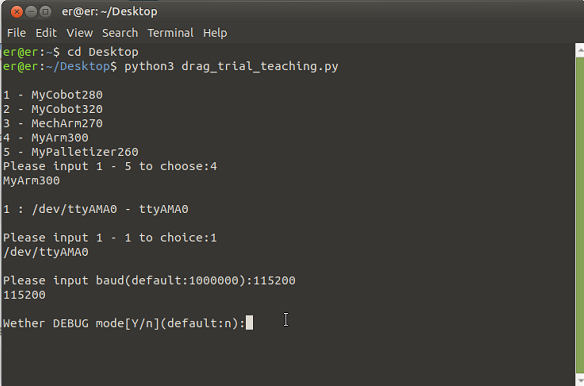Close the terminal window
The width and height of the screenshot is (584, 386).
click(17, 12)
